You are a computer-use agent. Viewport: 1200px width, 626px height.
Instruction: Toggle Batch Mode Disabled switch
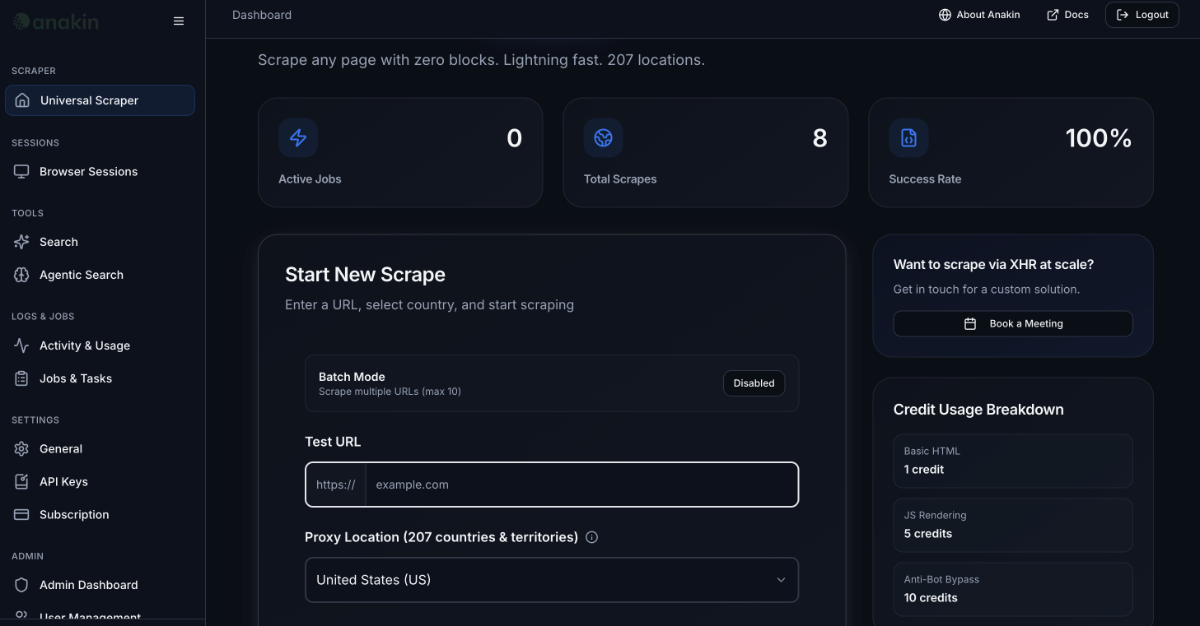tap(753, 383)
